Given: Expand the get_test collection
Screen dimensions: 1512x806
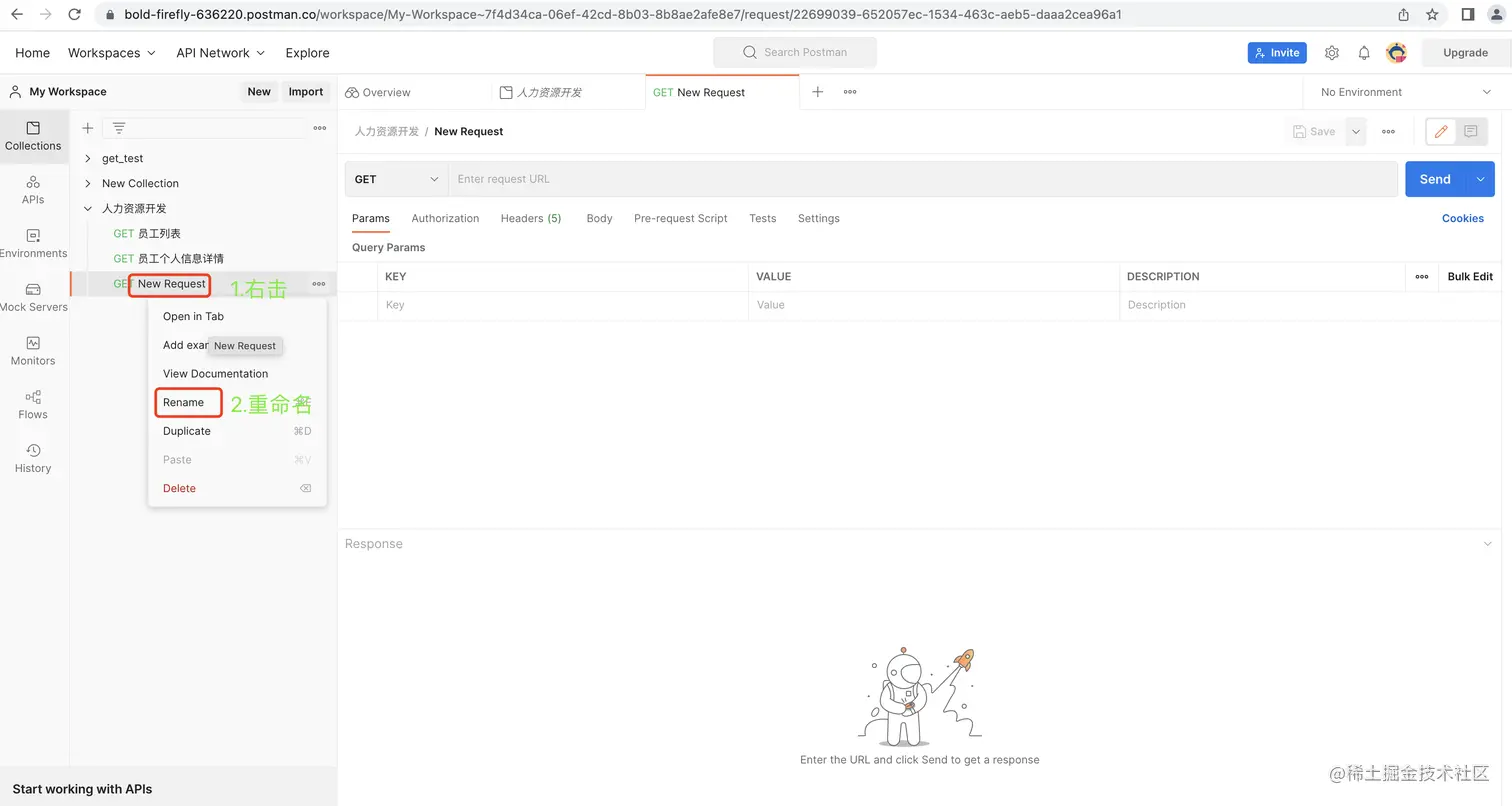Looking at the screenshot, I should click(x=88, y=159).
